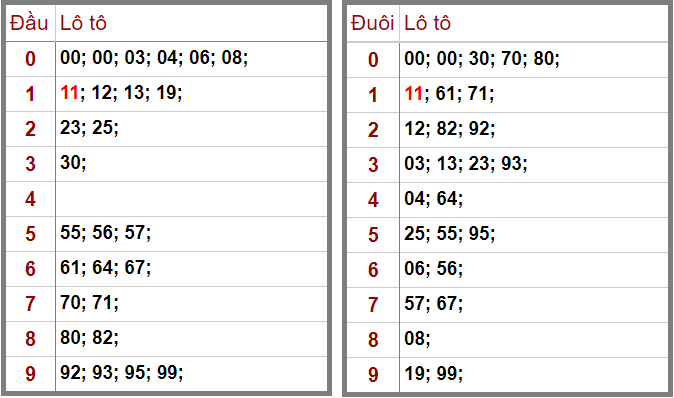The width and height of the screenshot is (674, 398).
Task: Click the Lô tô header of the left table
Action: pyautogui.click(x=83, y=23)
